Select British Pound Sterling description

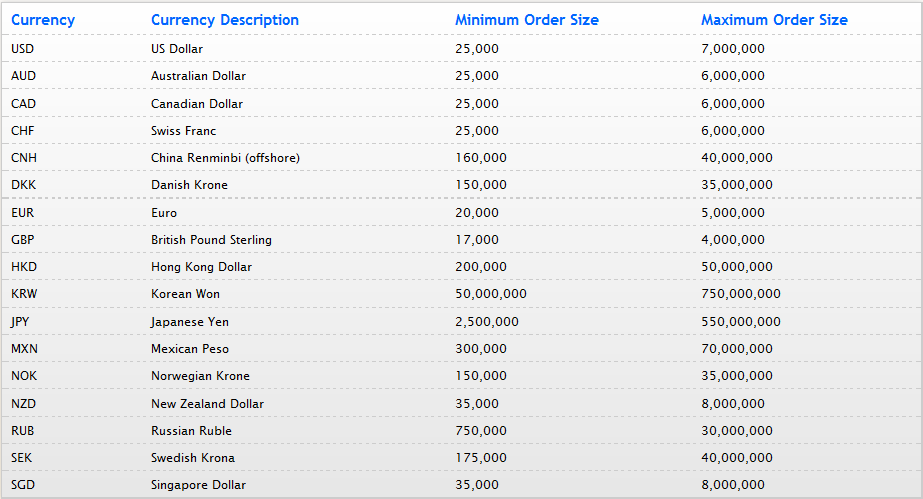click(211, 240)
